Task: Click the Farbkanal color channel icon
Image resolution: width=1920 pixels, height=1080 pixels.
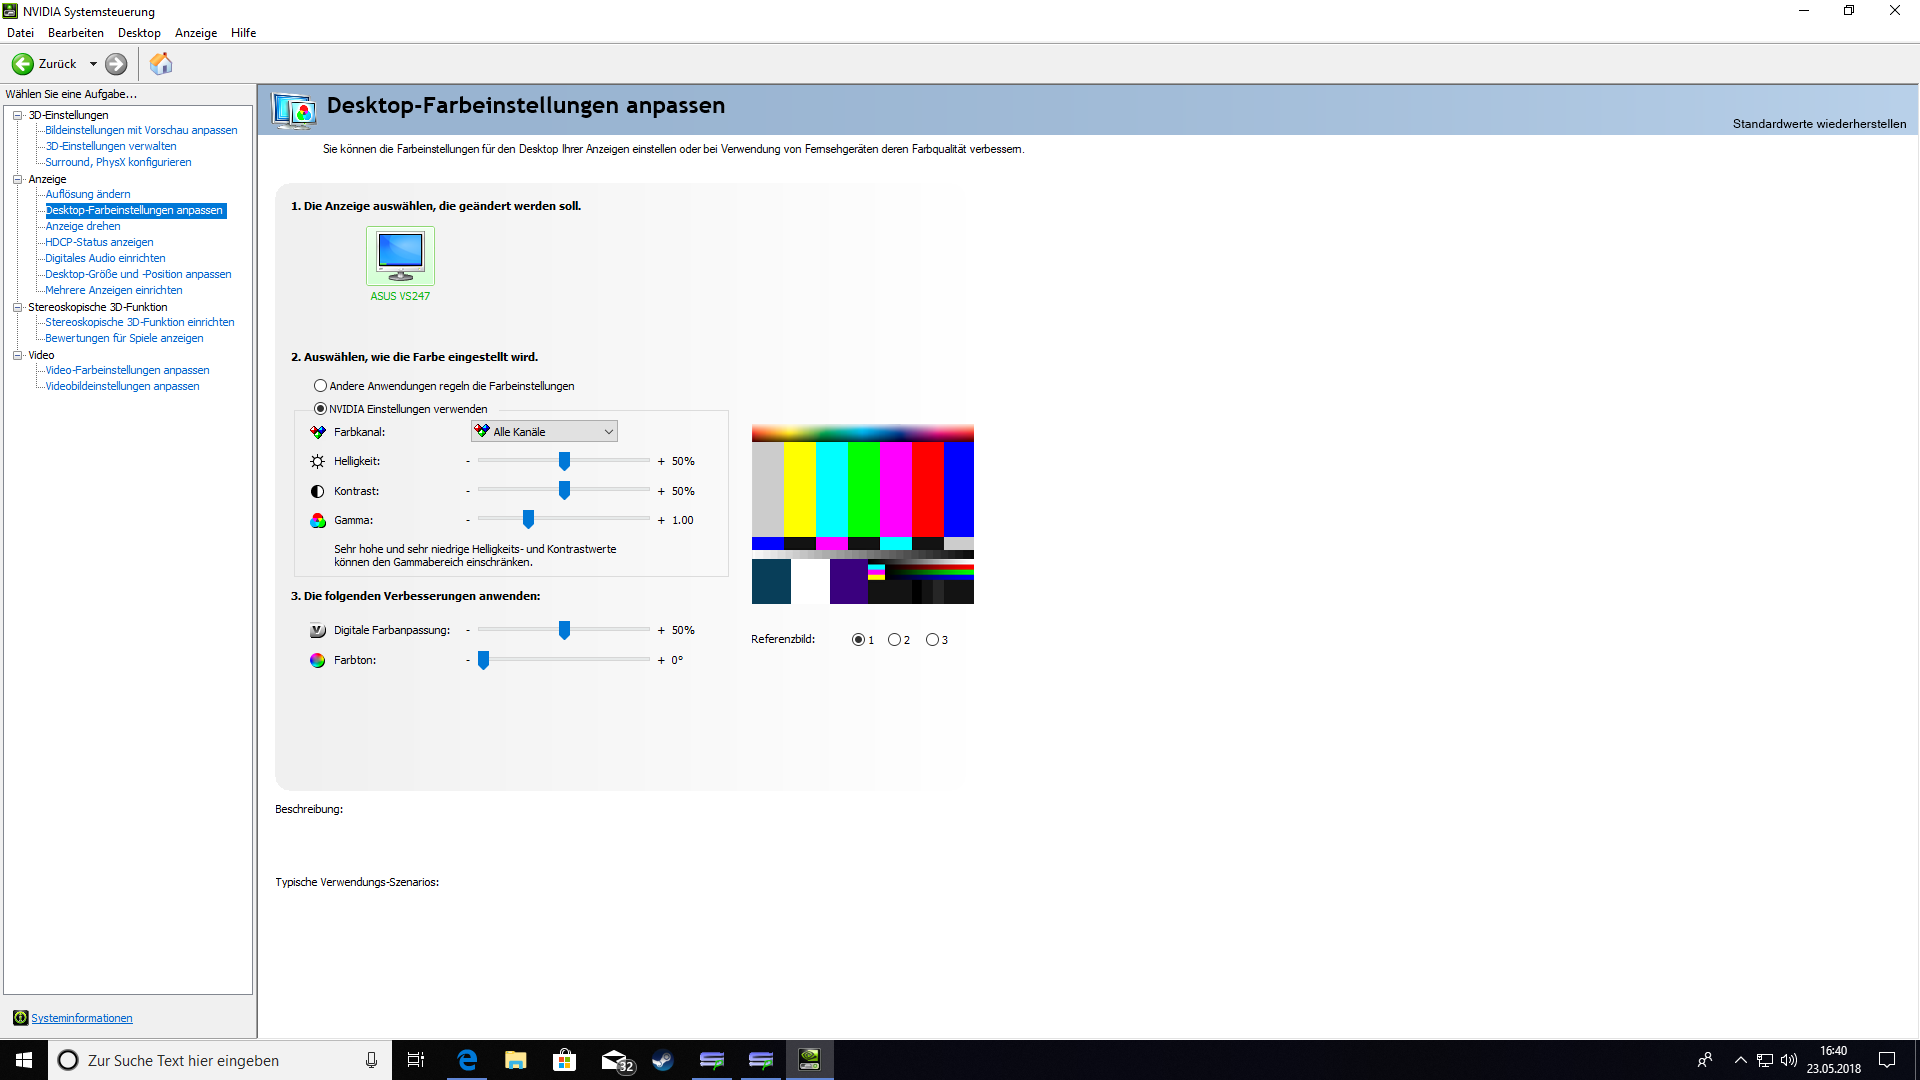Action: tap(318, 432)
